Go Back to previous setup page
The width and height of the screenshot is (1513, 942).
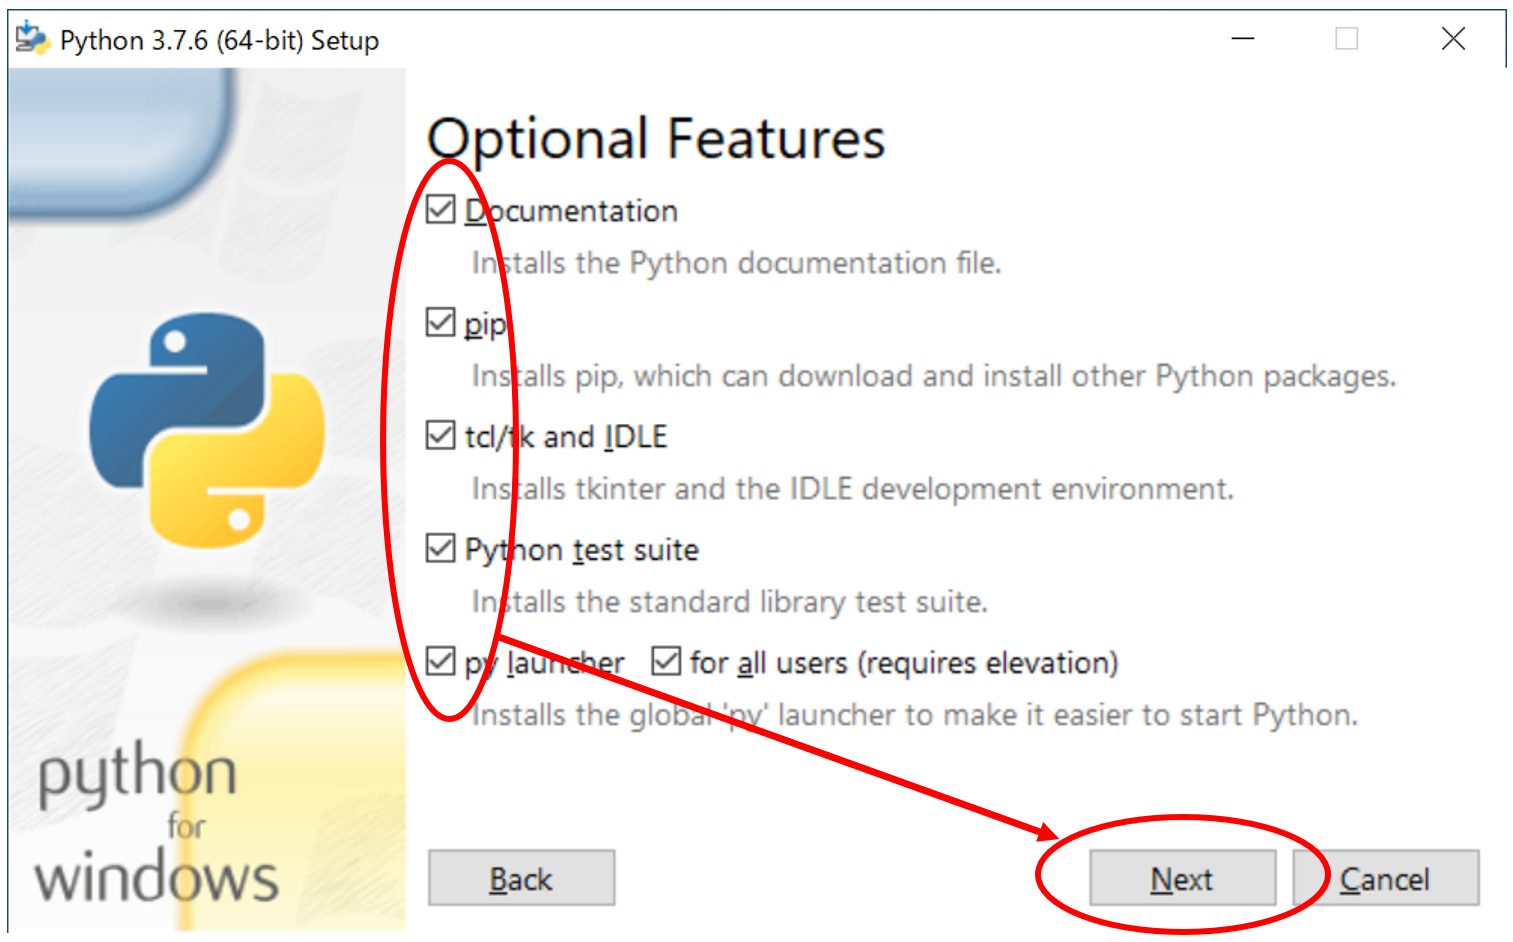(x=521, y=879)
